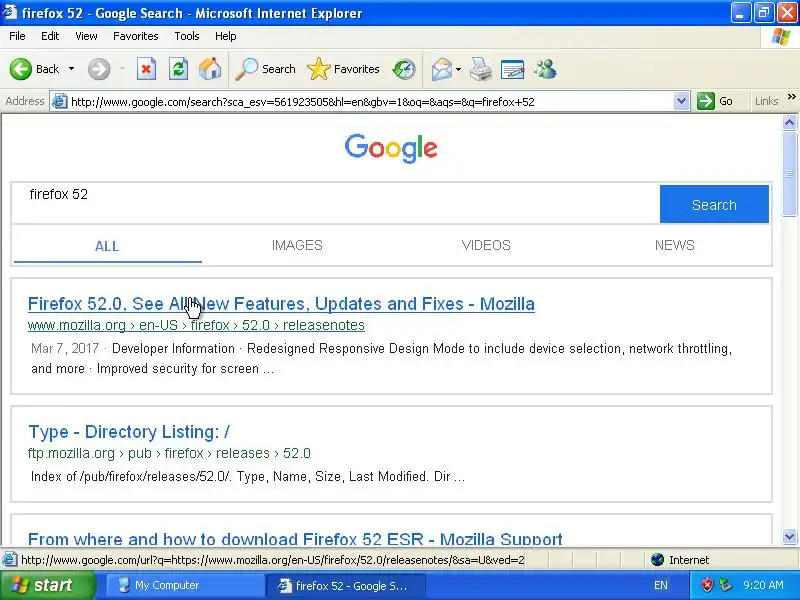This screenshot has width=800, height=600.
Task: Open the Messenger people icon
Action: pos(545,69)
